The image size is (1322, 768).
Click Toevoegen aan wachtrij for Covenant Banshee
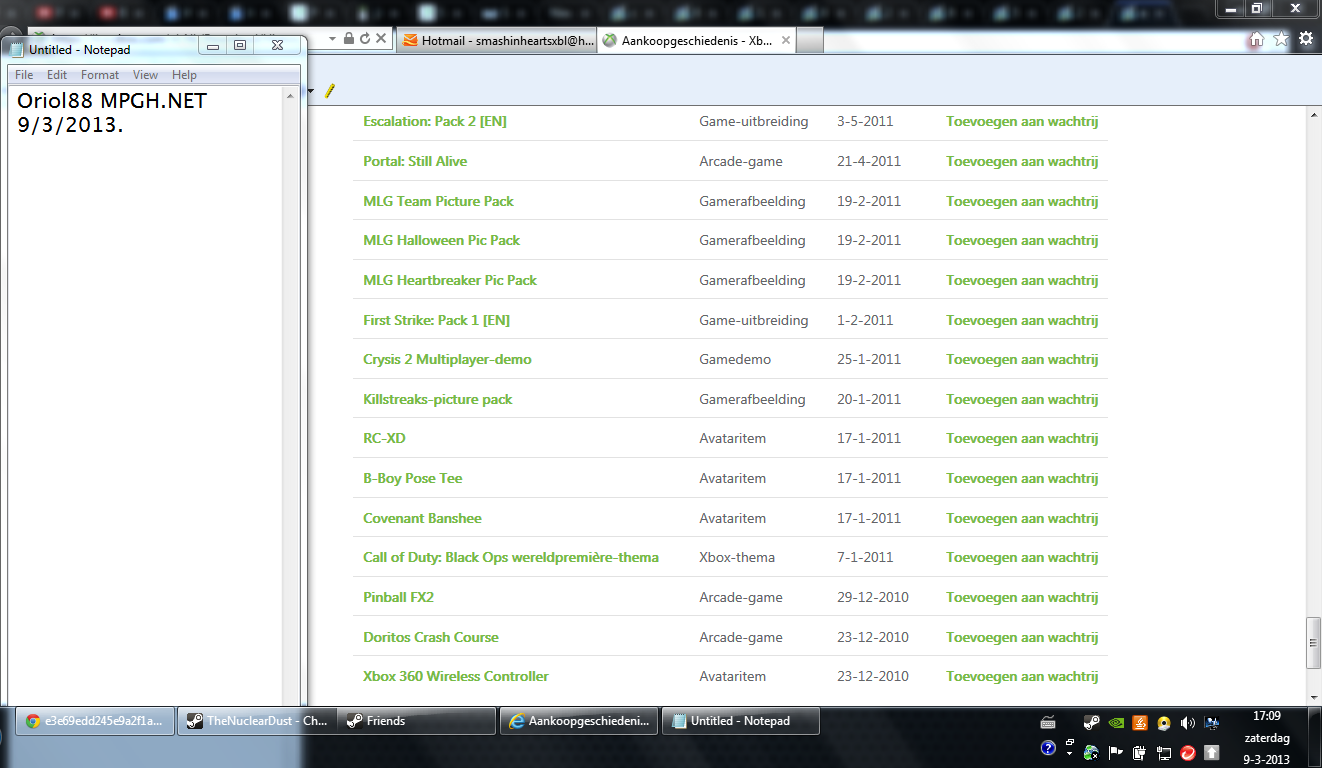point(1022,518)
